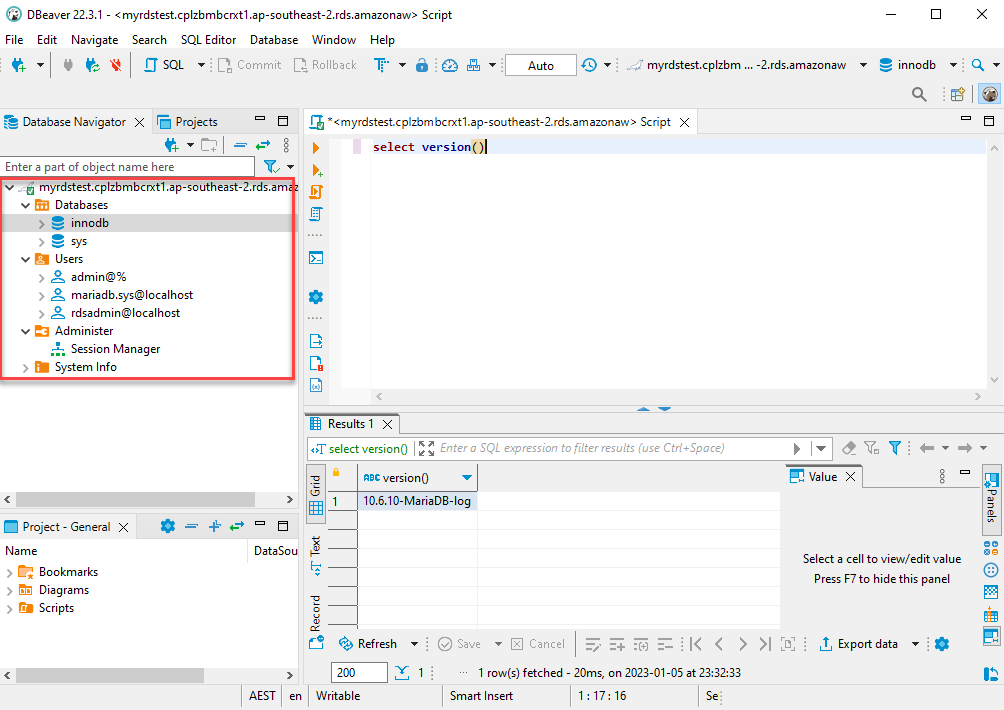Execute SQL statement with the orange arrow
The width and height of the screenshot is (1004, 710).
point(316,148)
